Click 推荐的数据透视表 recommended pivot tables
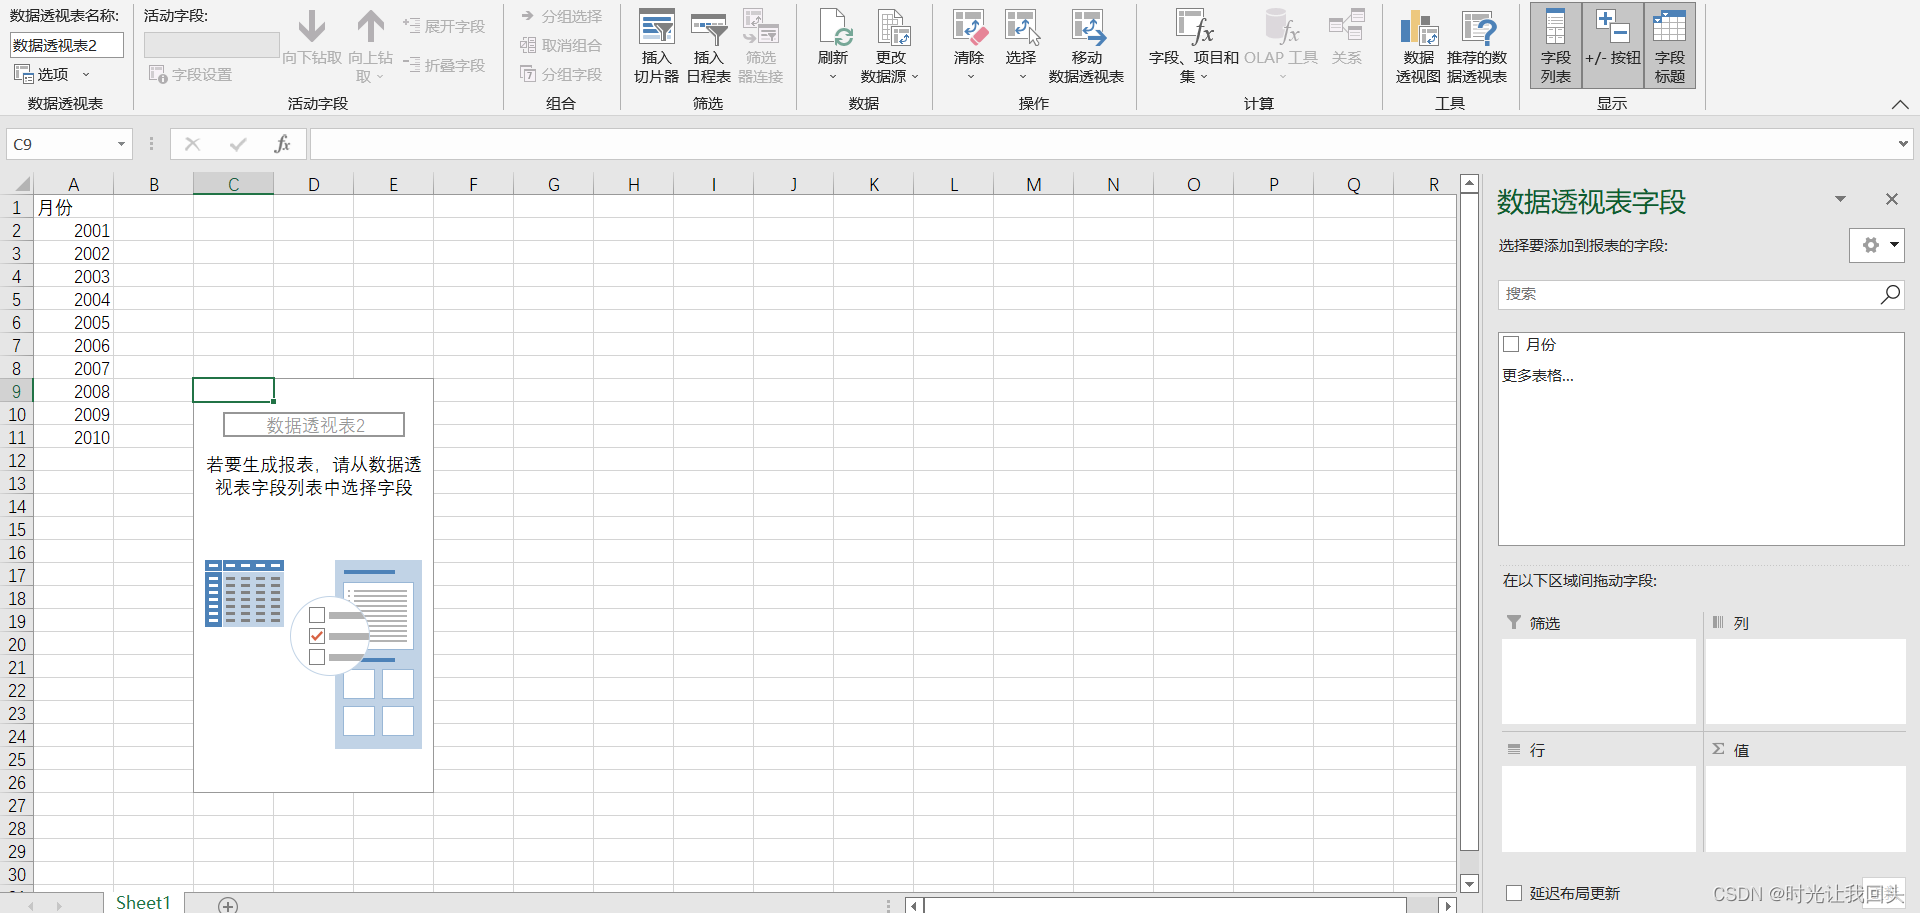This screenshot has height=913, width=1920. click(x=1477, y=46)
